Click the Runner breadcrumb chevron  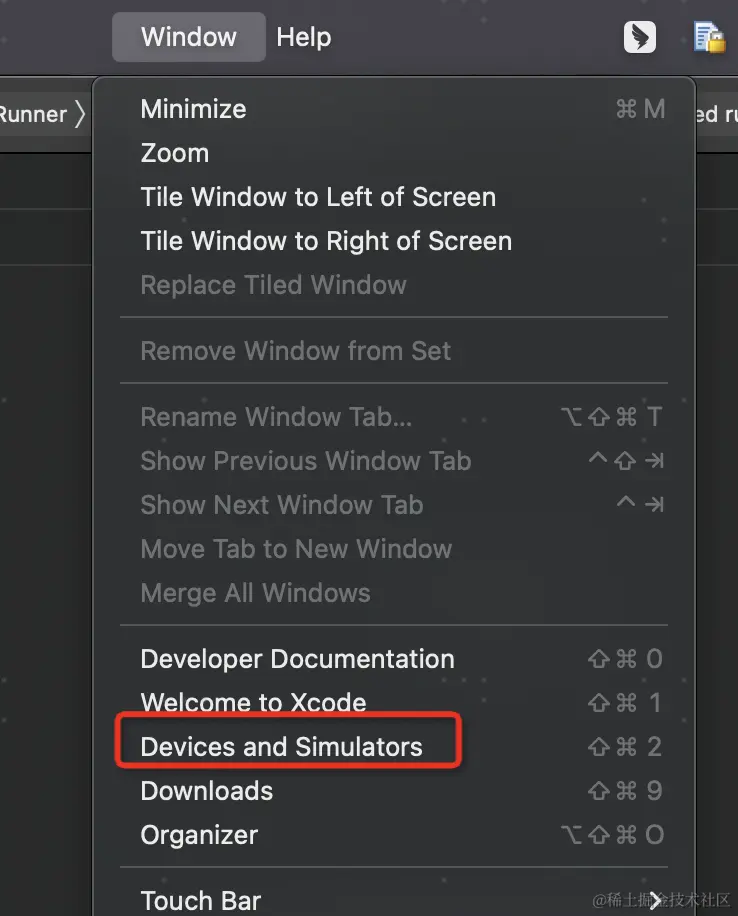click(x=80, y=114)
